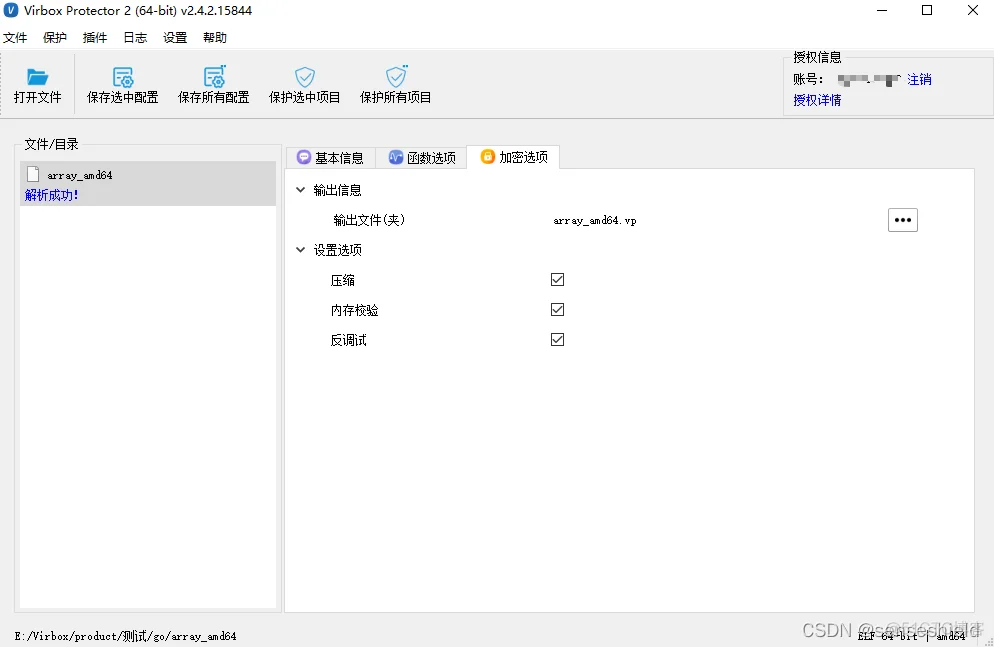Click the 输出文件(夹) label

[x=369, y=220]
